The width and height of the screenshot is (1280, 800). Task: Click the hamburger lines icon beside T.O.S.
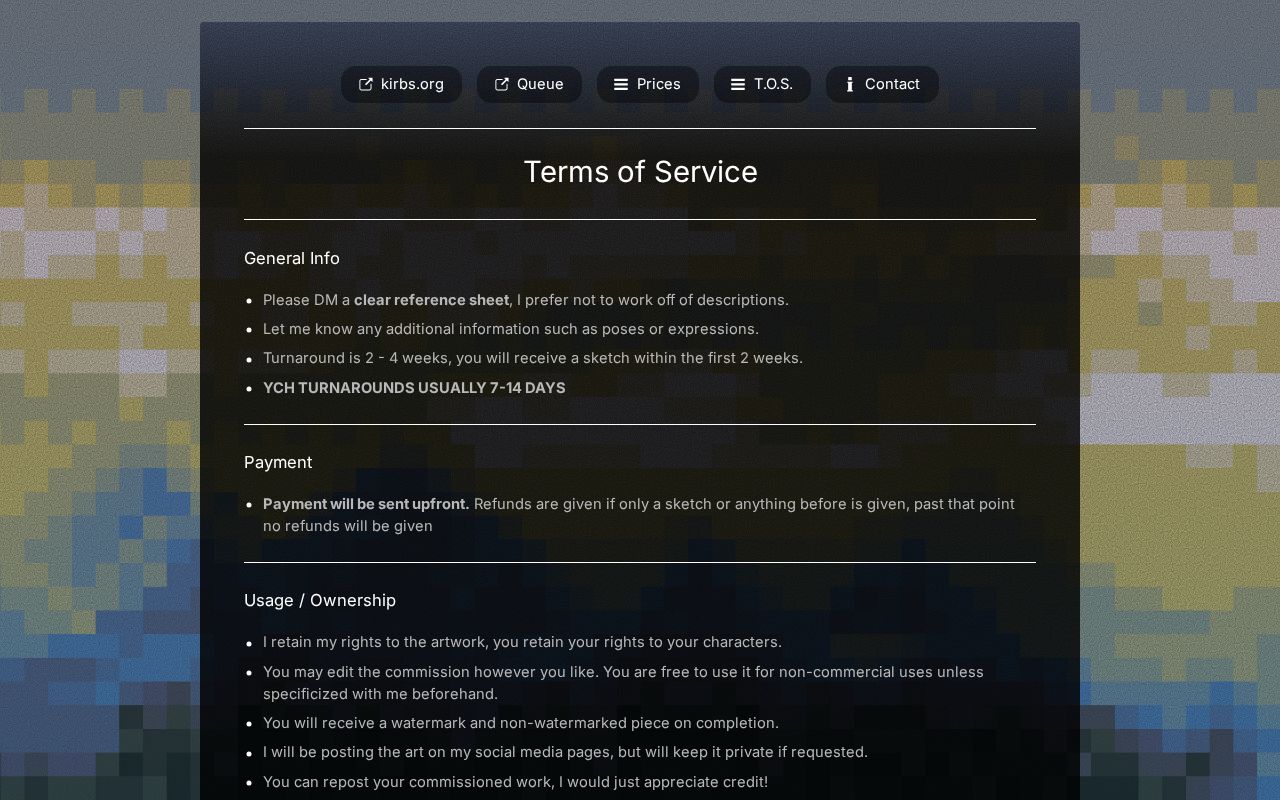coord(738,84)
